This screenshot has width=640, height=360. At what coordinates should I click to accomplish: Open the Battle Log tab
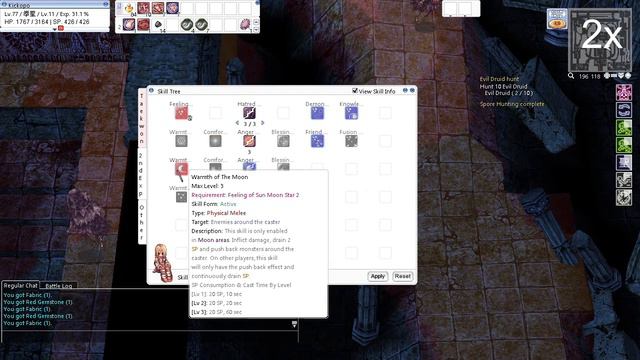[x=58, y=286]
